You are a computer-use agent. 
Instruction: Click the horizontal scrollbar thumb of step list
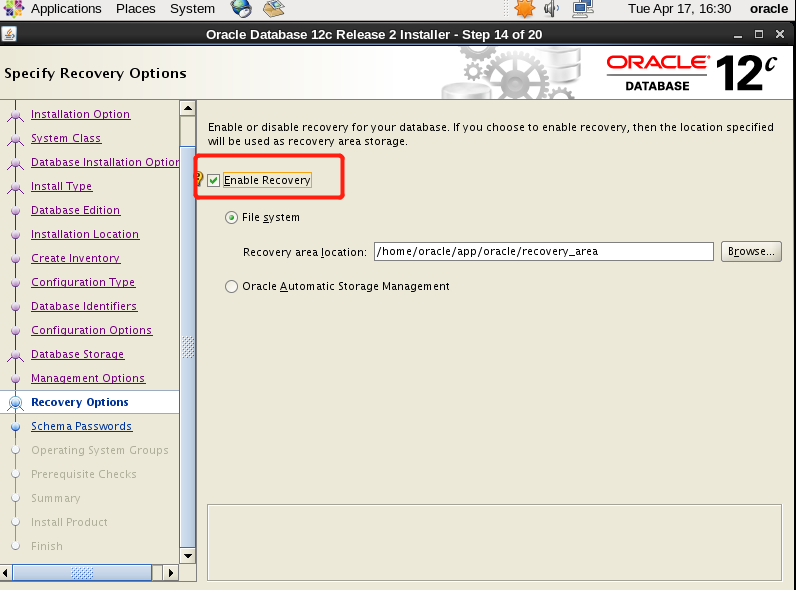pyautogui.click(x=82, y=573)
